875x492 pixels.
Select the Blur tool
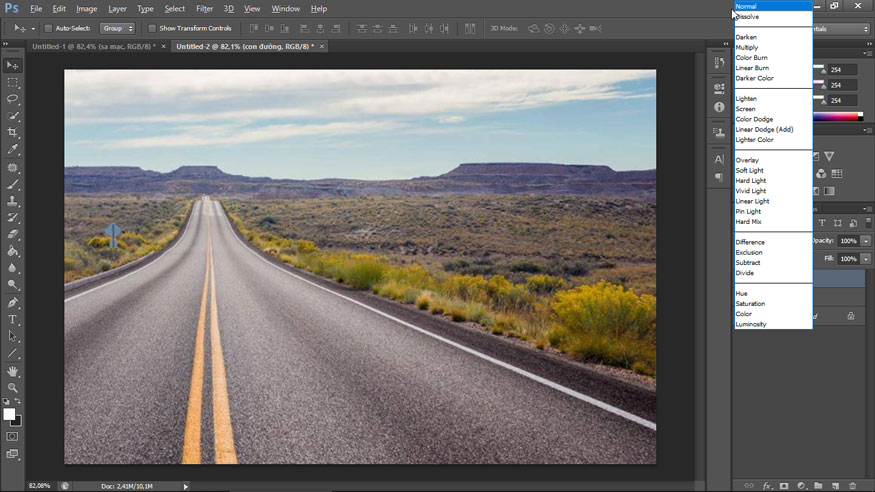click(x=12, y=268)
